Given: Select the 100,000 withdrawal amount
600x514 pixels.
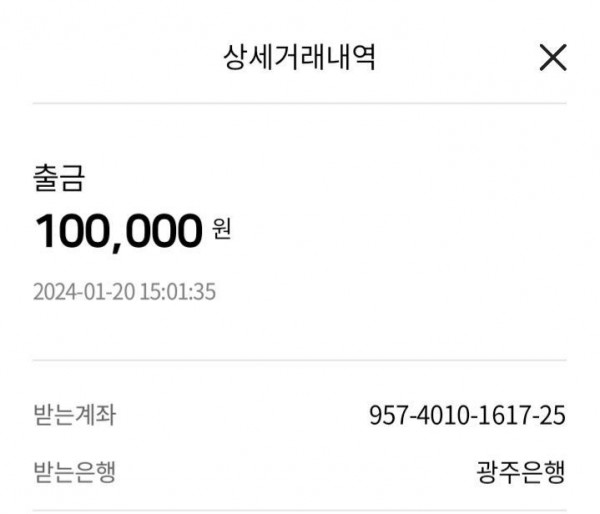Looking at the screenshot, I should (119, 231).
